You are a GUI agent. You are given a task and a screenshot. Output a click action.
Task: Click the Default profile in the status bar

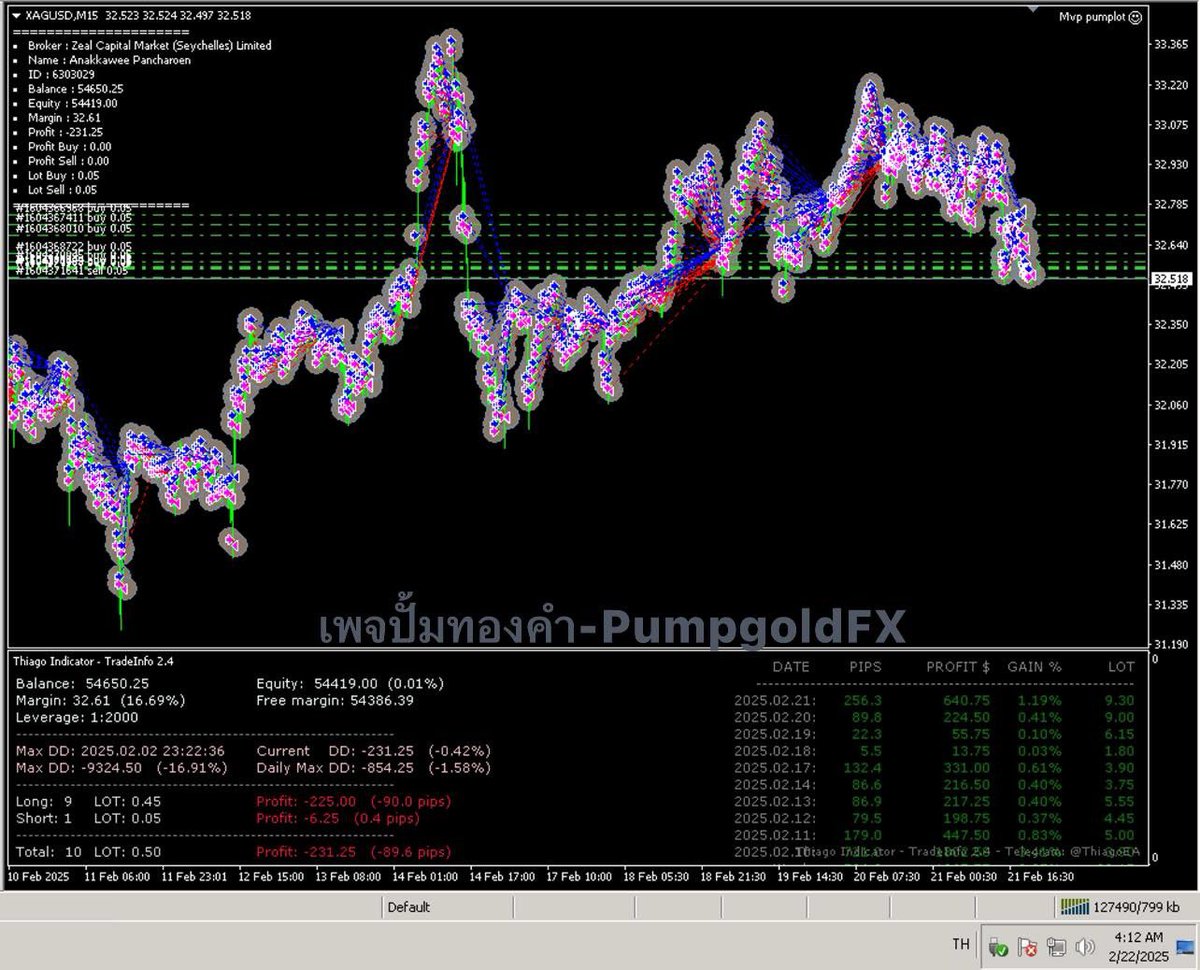pos(408,907)
